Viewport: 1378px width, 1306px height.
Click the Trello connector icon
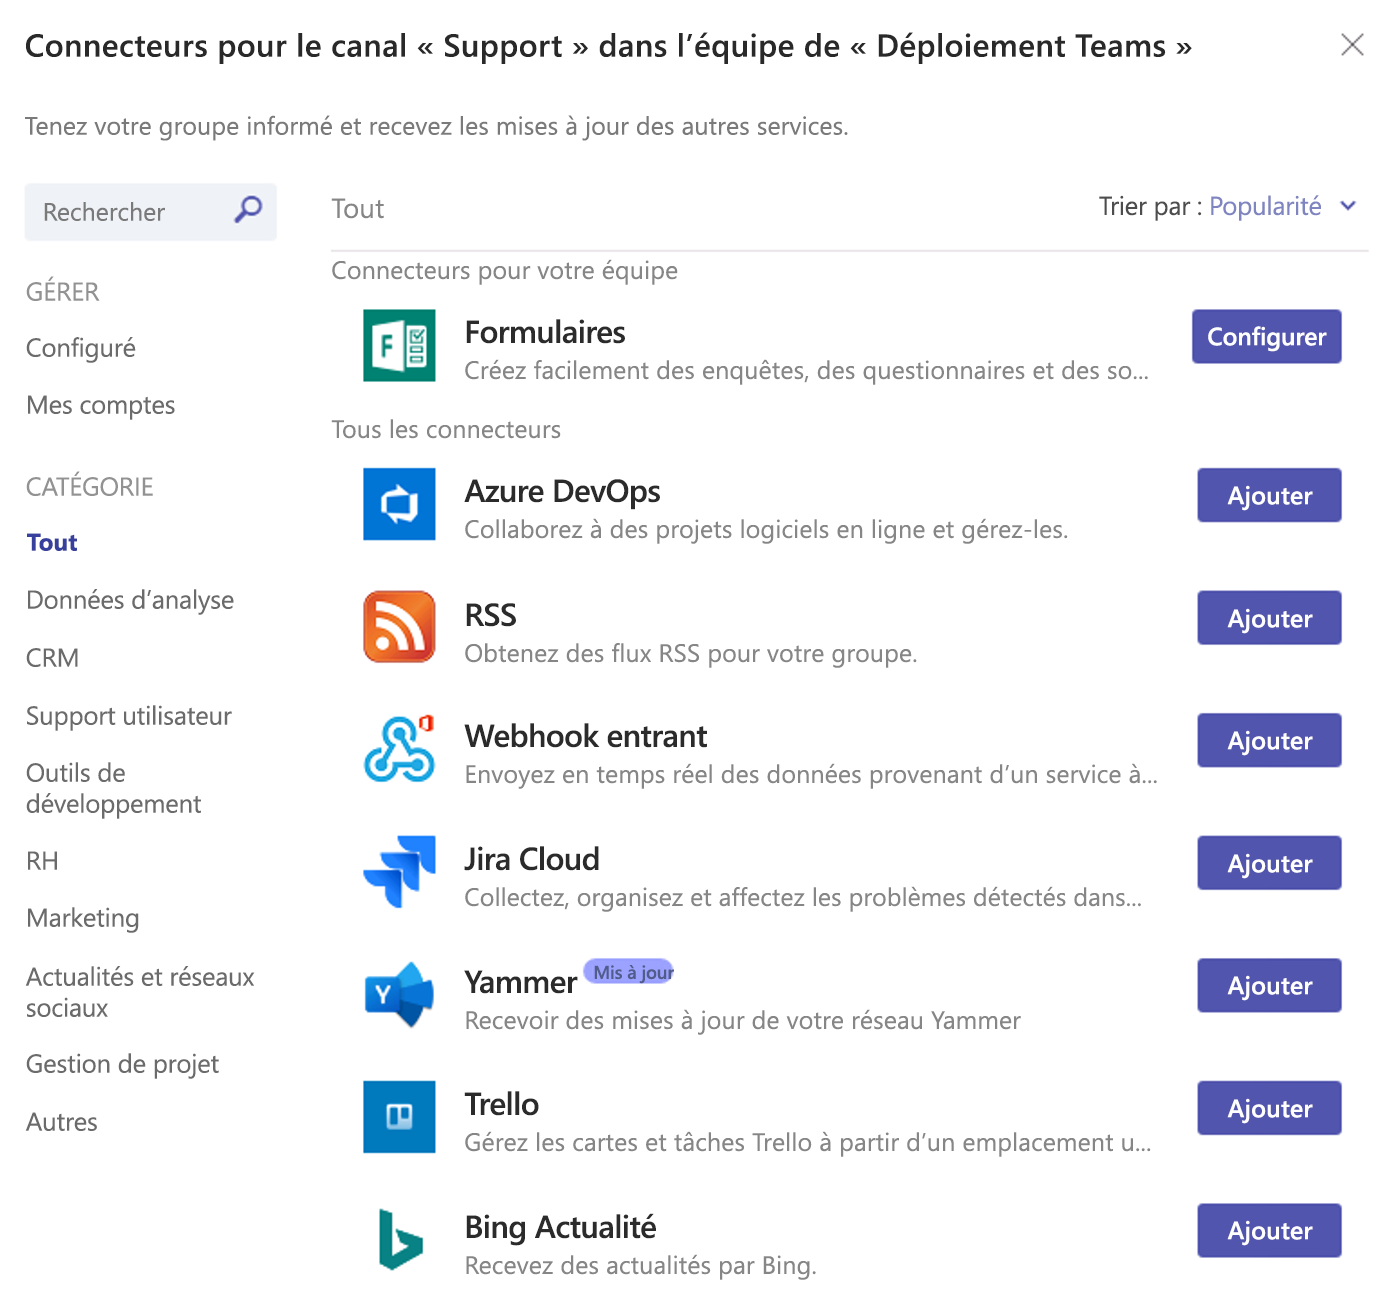(x=399, y=1117)
